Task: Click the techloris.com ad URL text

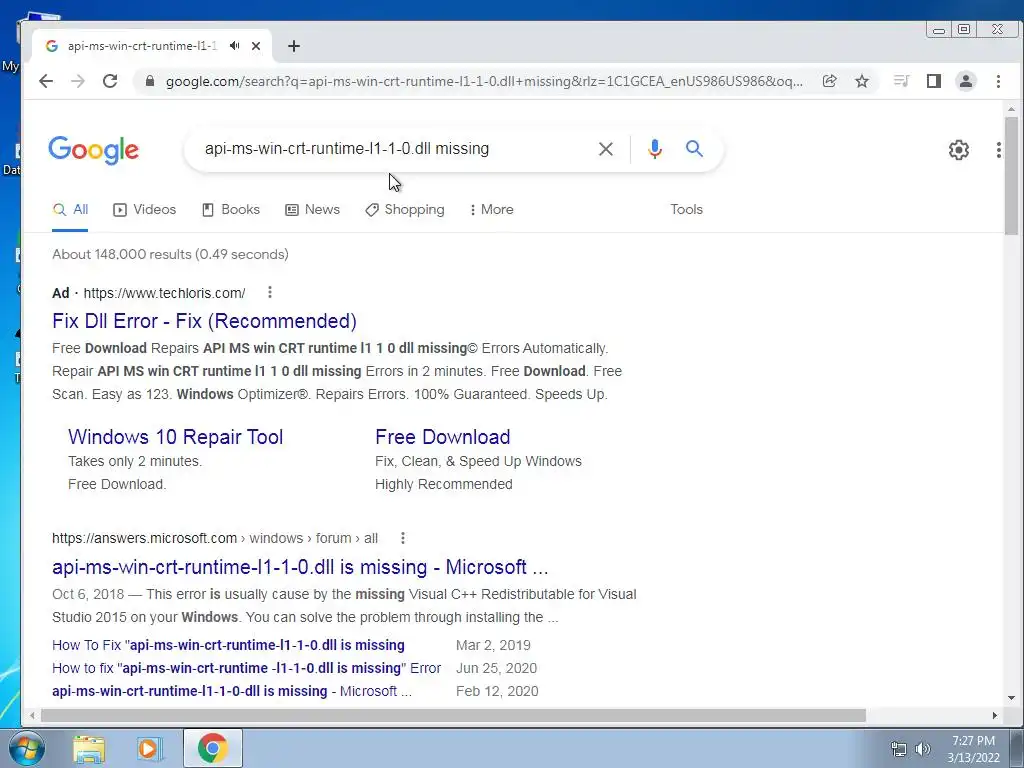Action: [165, 293]
